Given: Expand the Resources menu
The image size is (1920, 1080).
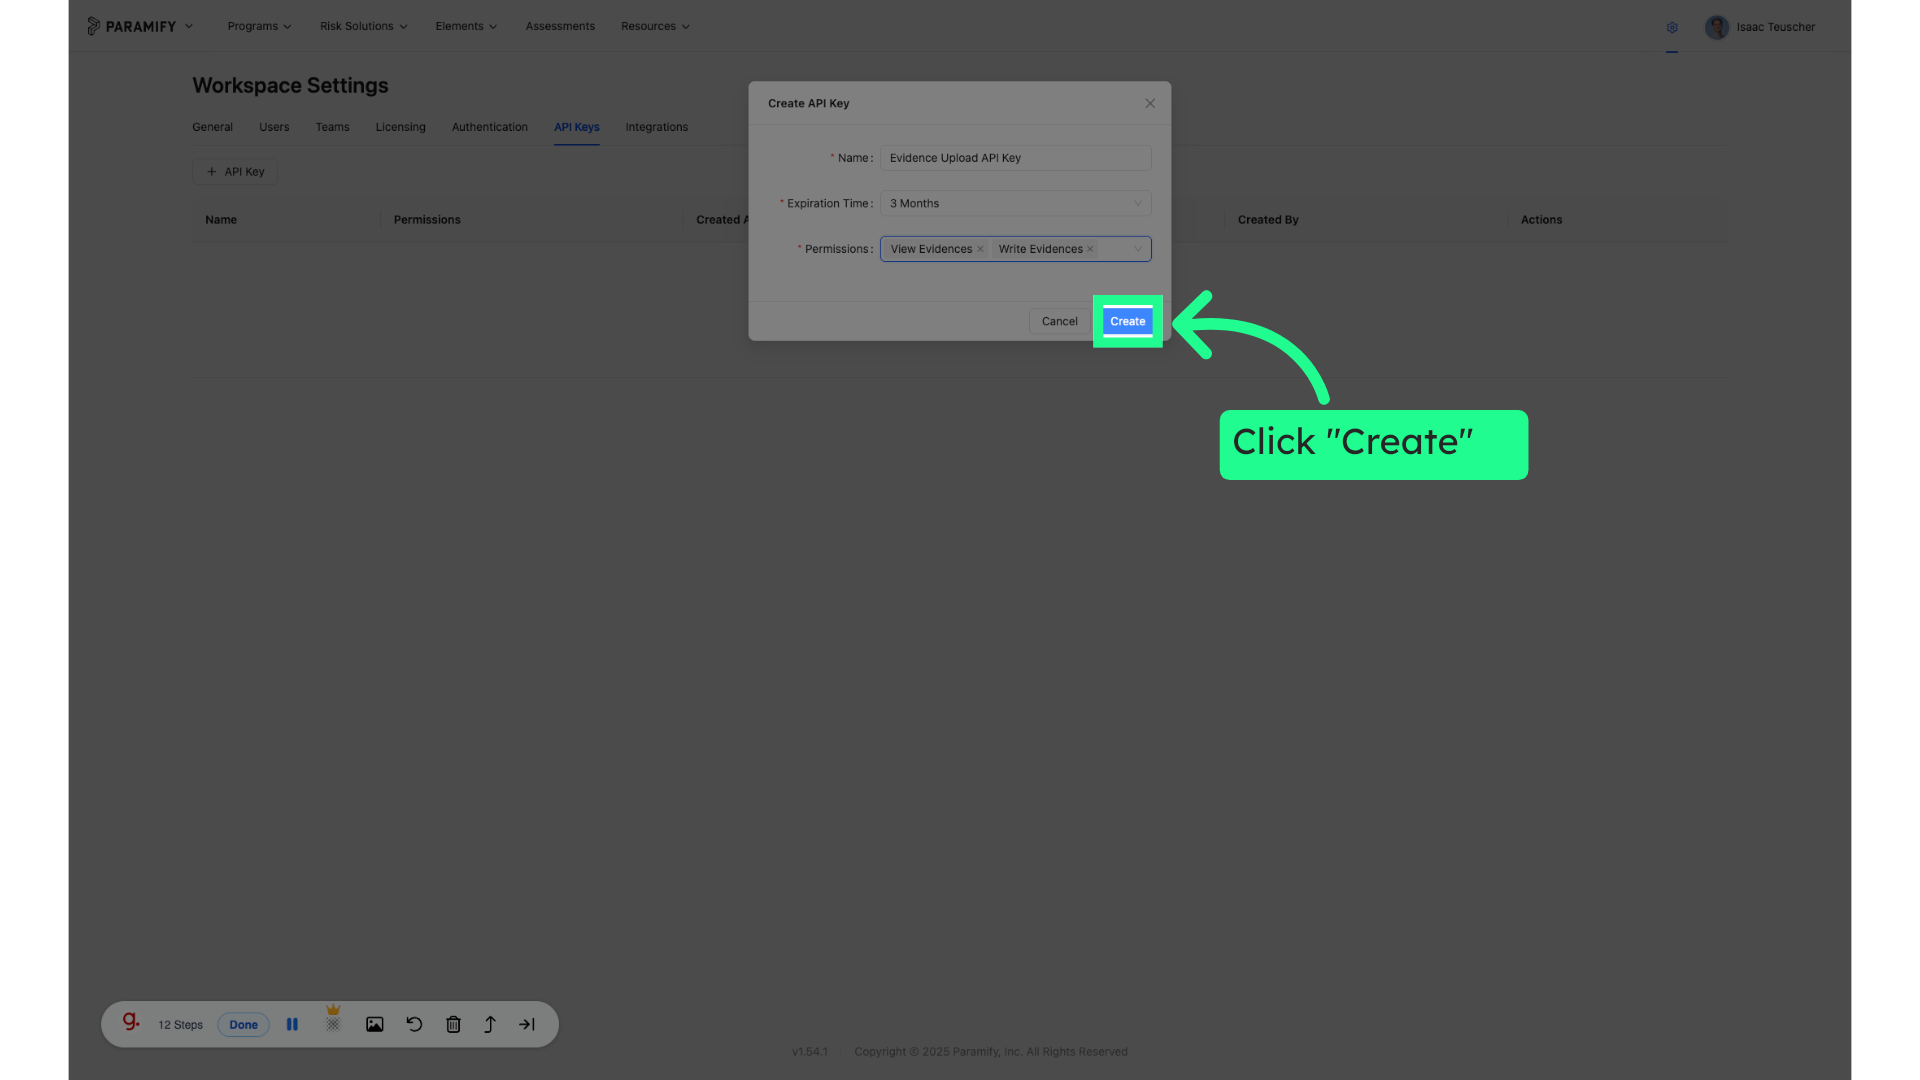Looking at the screenshot, I should [x=655, y=27].
